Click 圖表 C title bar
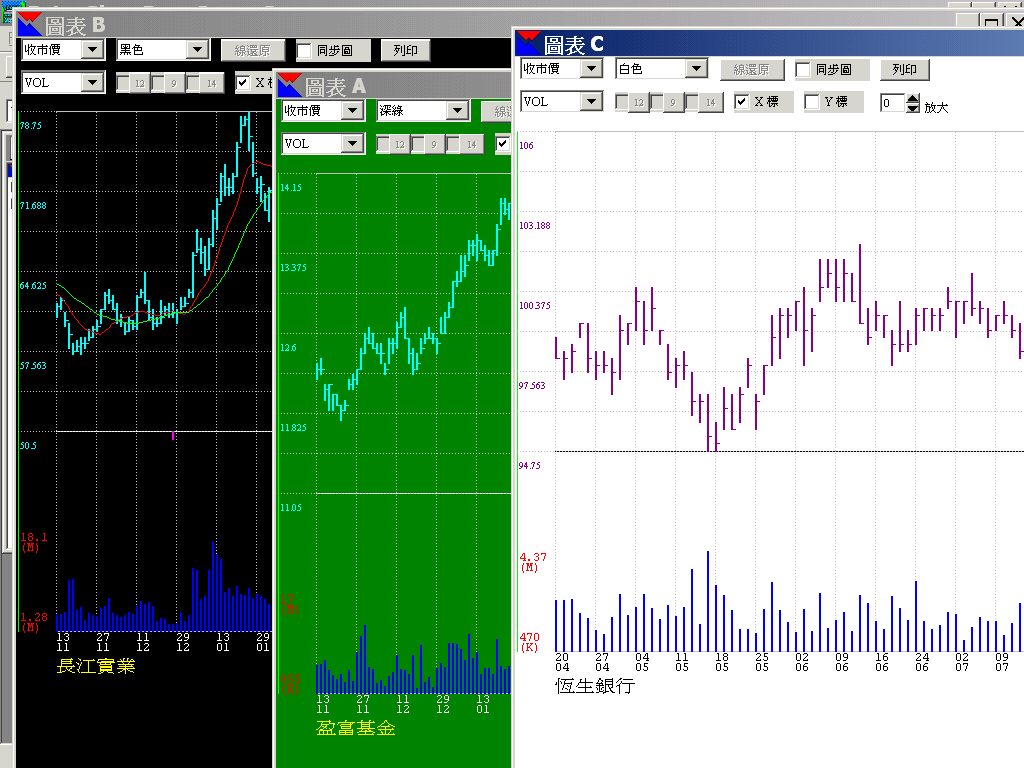This screenshot has height=768, width=1024. pos(769,44)
